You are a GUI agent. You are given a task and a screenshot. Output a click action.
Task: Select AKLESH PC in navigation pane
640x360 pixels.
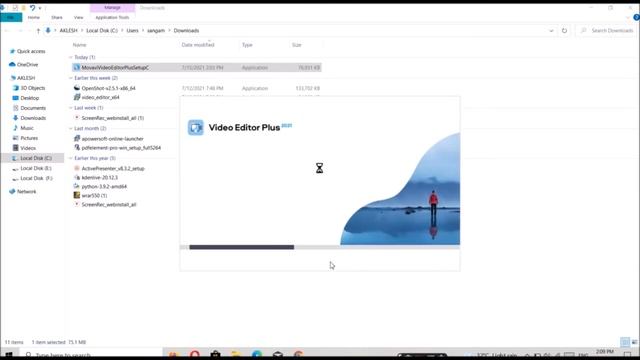(x=23, y=78)
